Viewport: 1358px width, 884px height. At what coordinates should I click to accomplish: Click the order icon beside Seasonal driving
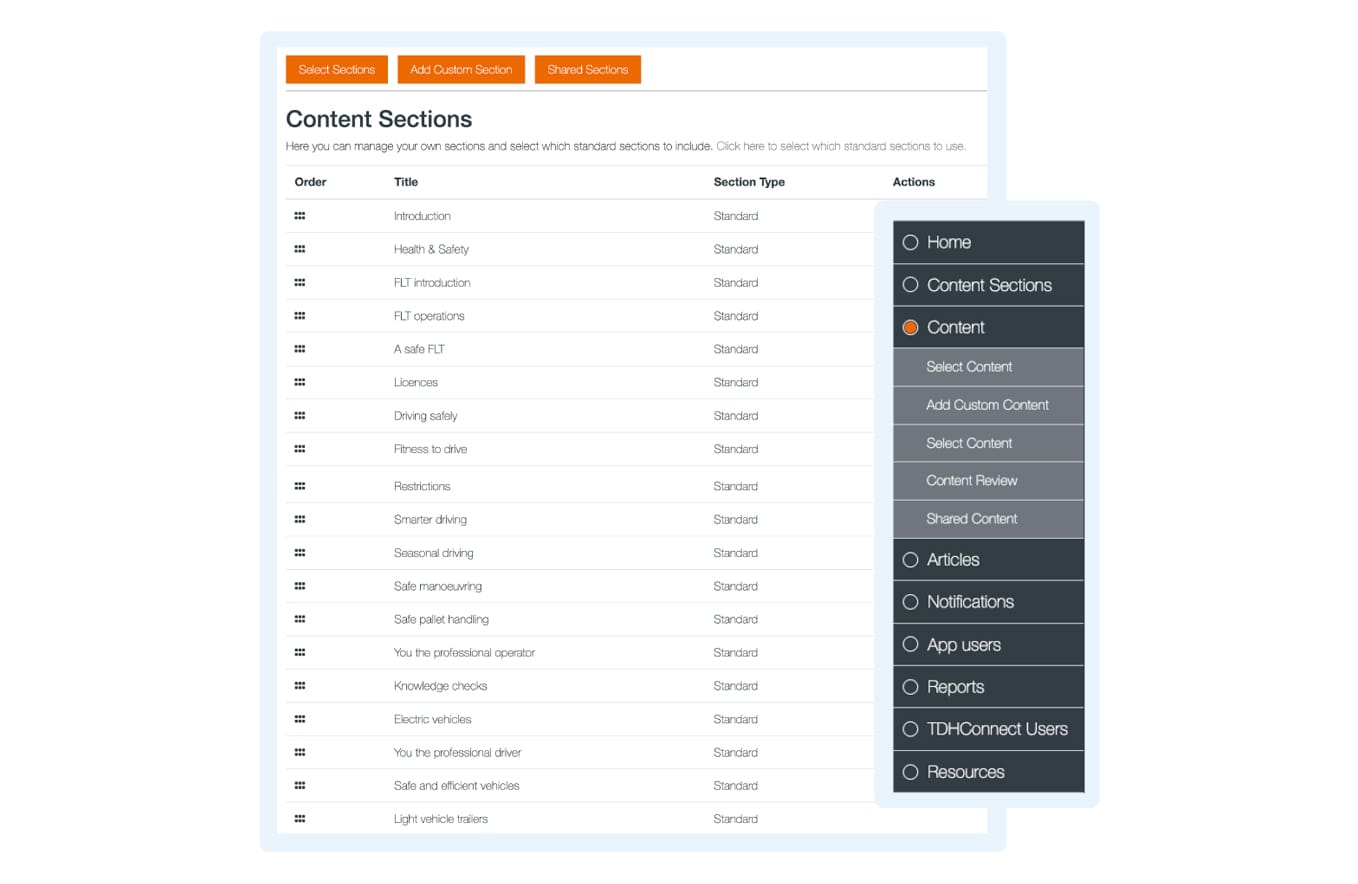coord(300,553)
